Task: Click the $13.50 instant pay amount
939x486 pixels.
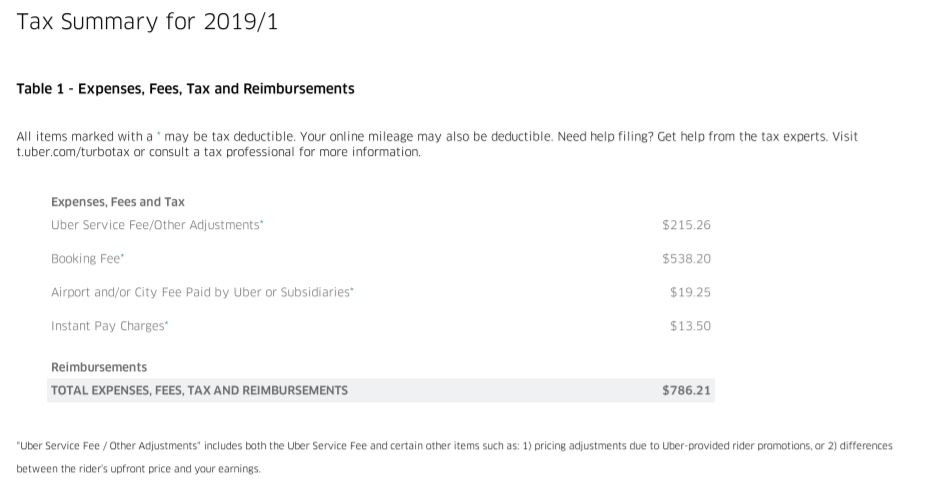Action: pos(690,326)
